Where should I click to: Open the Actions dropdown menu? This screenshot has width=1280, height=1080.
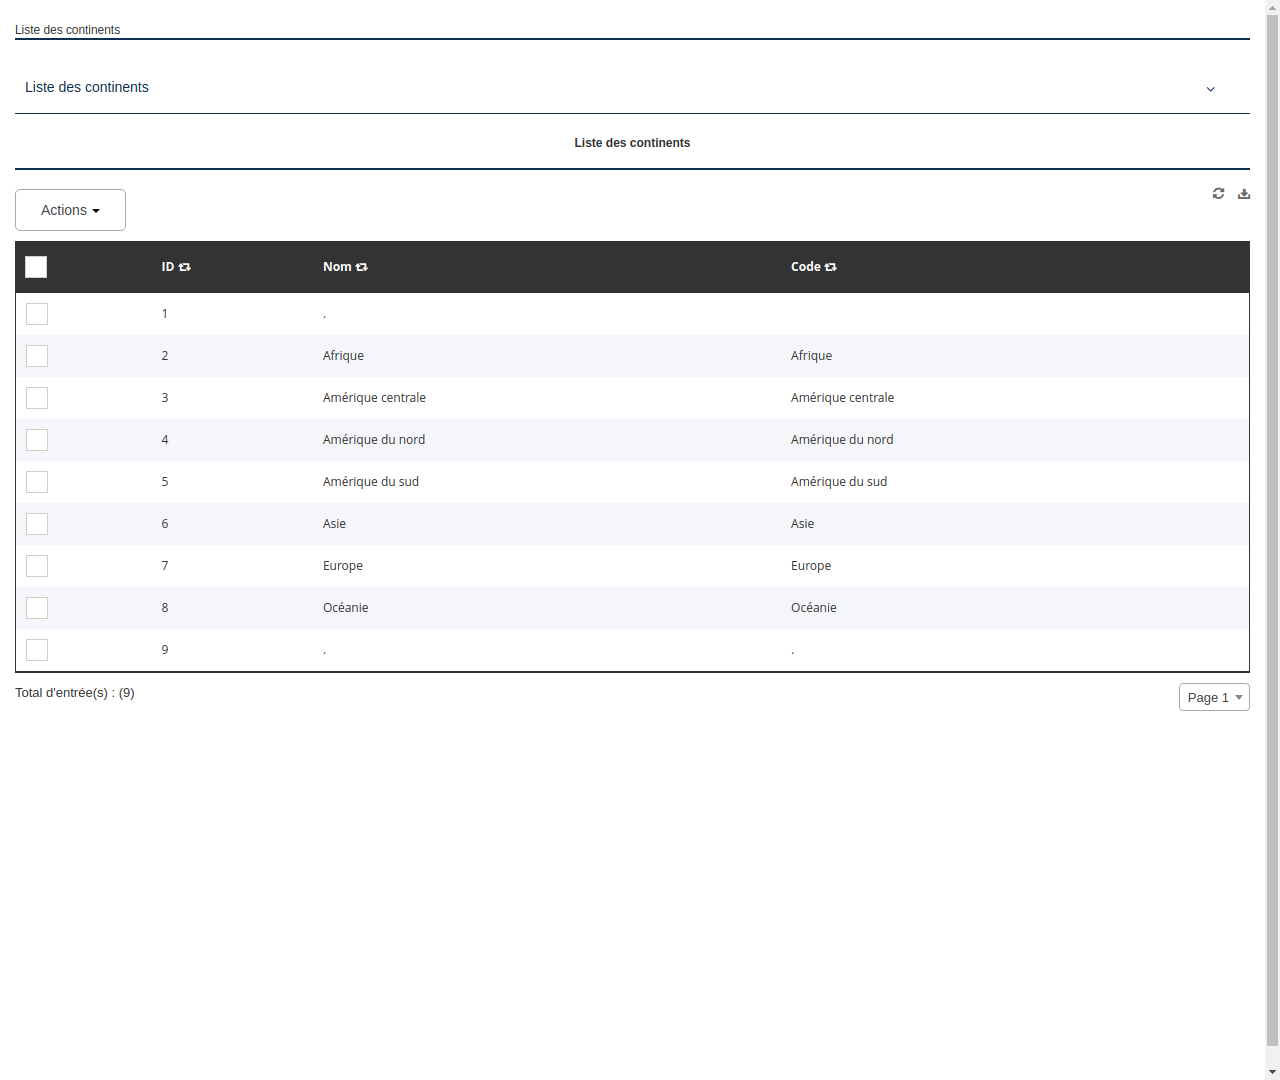(70, 210)
